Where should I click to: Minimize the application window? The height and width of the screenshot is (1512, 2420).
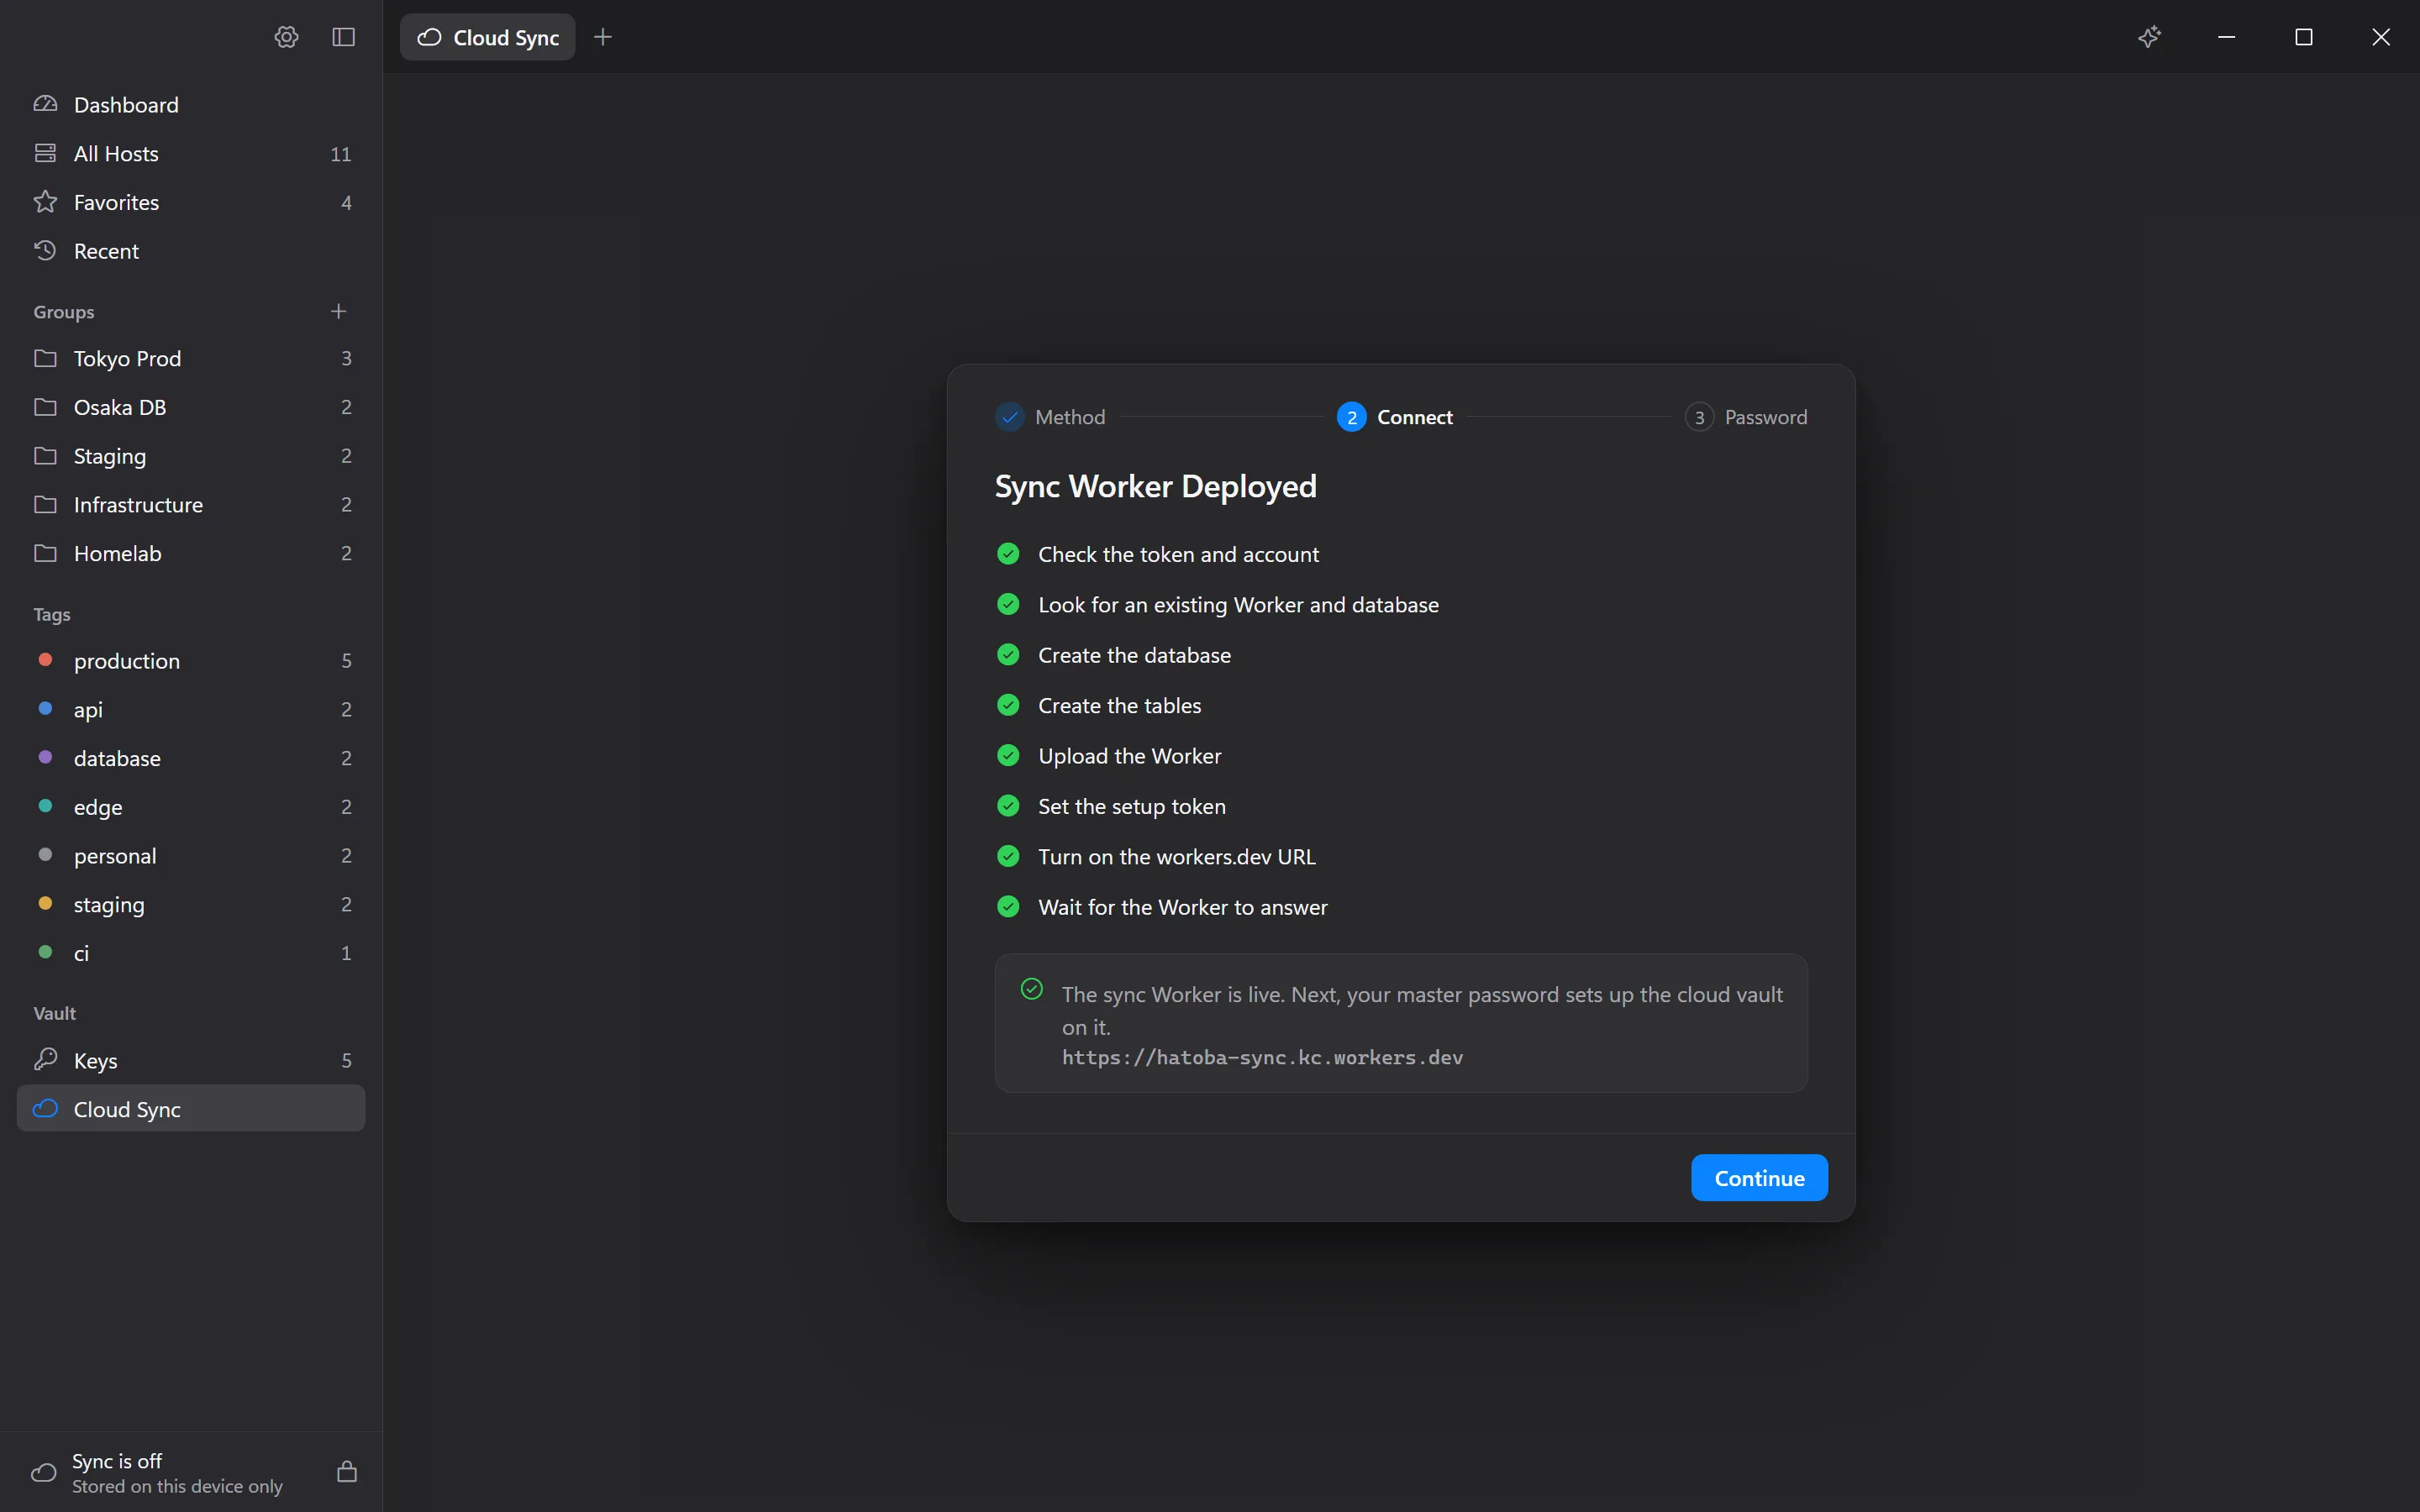[2226, 37]
